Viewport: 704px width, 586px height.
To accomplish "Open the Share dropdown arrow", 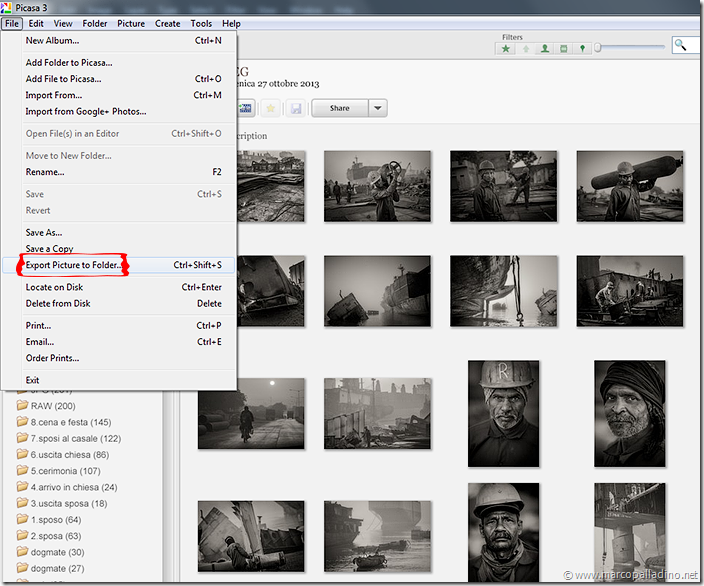I will click(377, 108).
